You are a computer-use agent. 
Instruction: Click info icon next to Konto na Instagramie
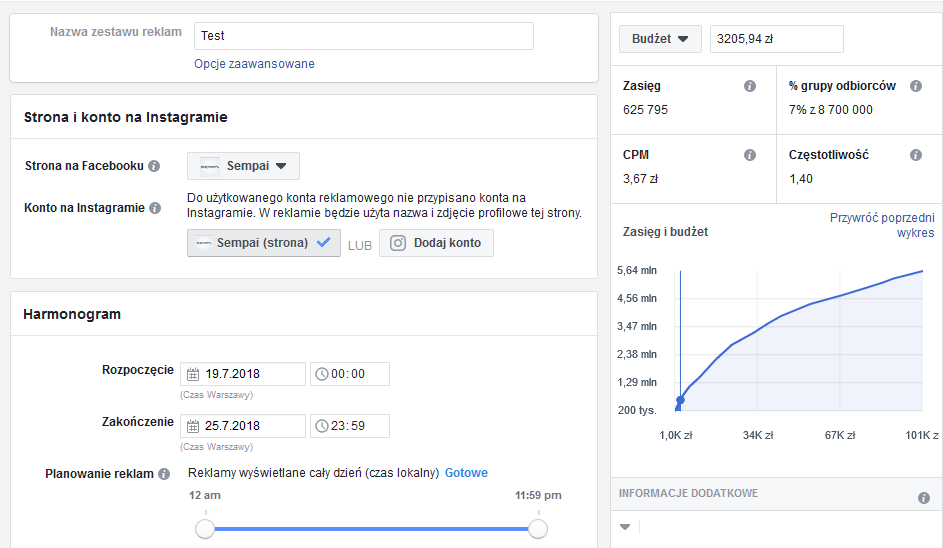(x=155, y=208)
